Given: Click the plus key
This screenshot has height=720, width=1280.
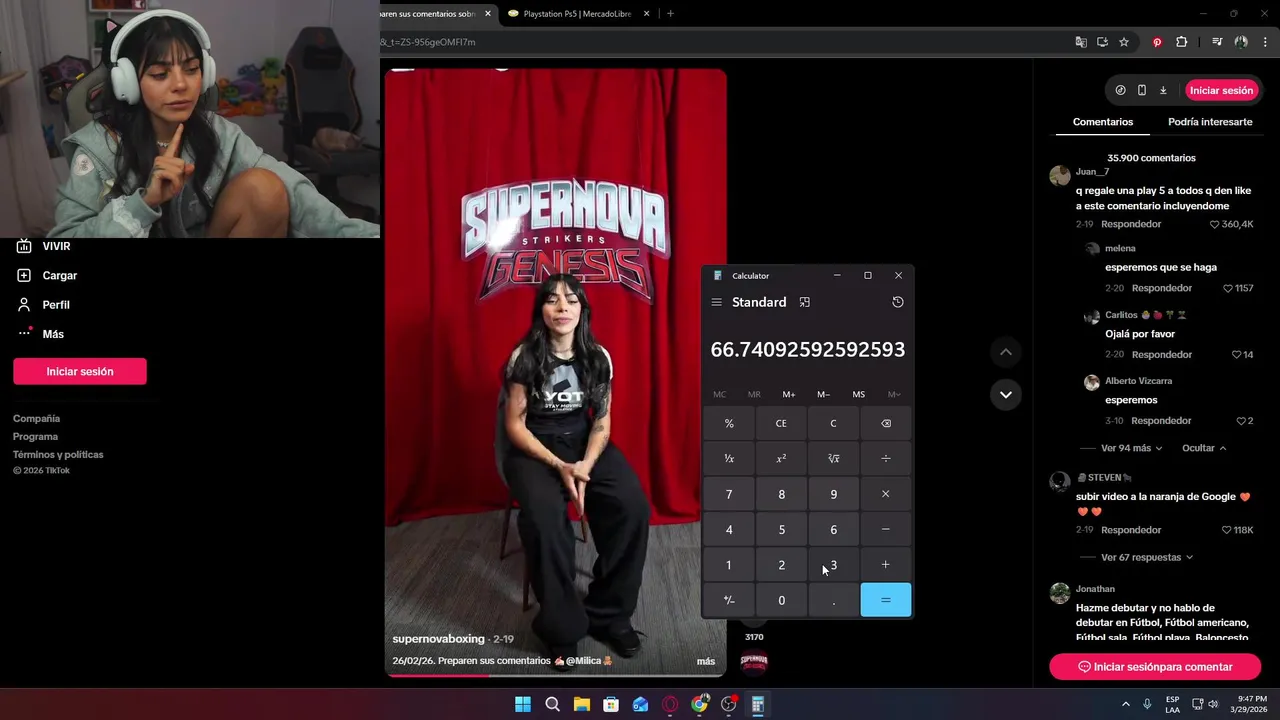Looking at the screenshot, I should tap(885, 565).
